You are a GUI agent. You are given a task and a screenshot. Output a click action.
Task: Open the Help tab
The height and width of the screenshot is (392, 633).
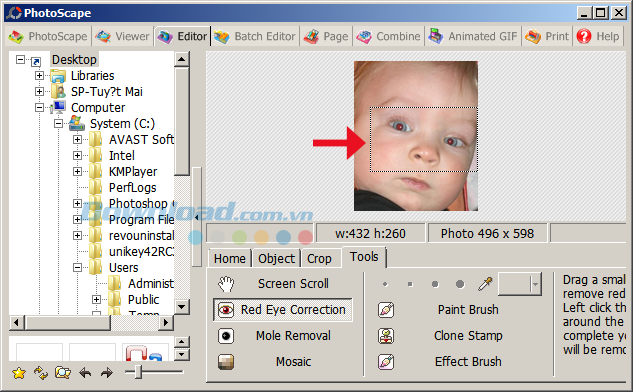(x=598, y=37)
